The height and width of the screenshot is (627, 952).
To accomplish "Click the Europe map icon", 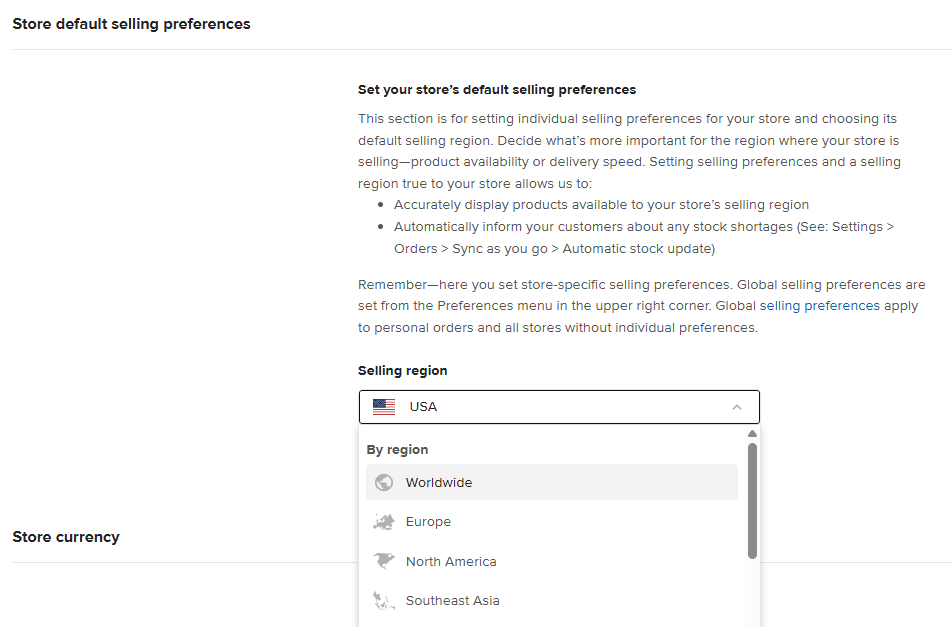I will (384, 522).
